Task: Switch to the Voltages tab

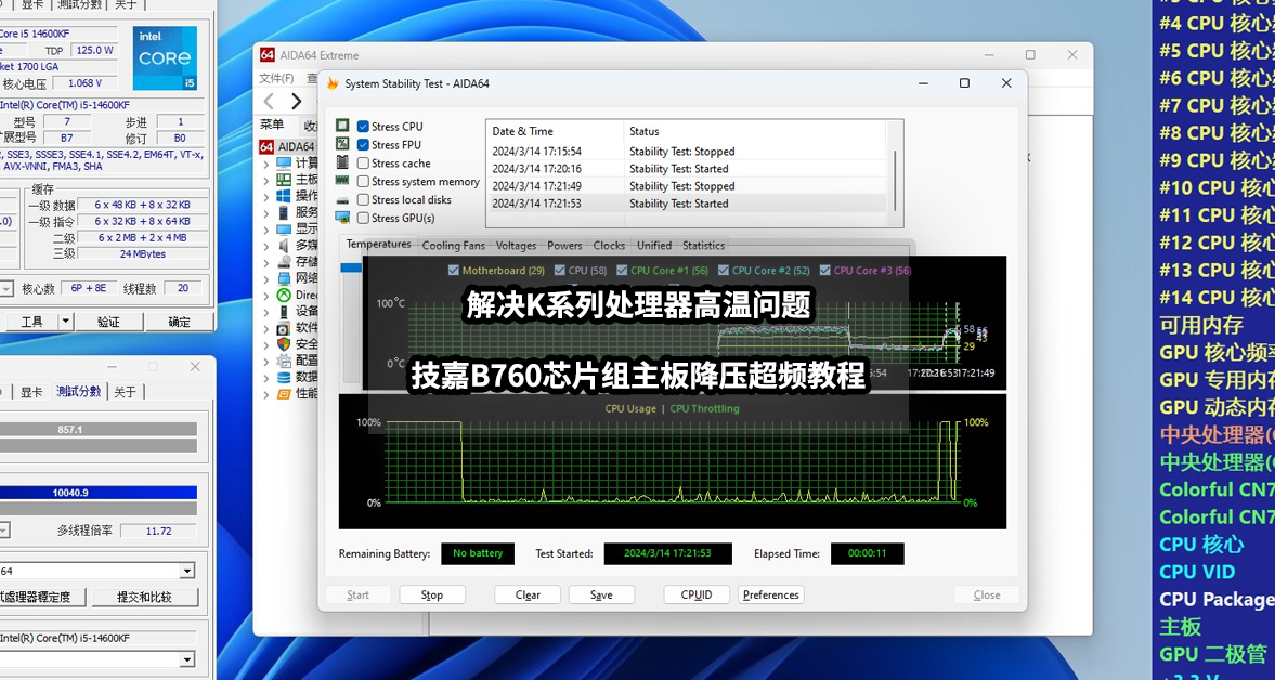Action: (516, 245)
